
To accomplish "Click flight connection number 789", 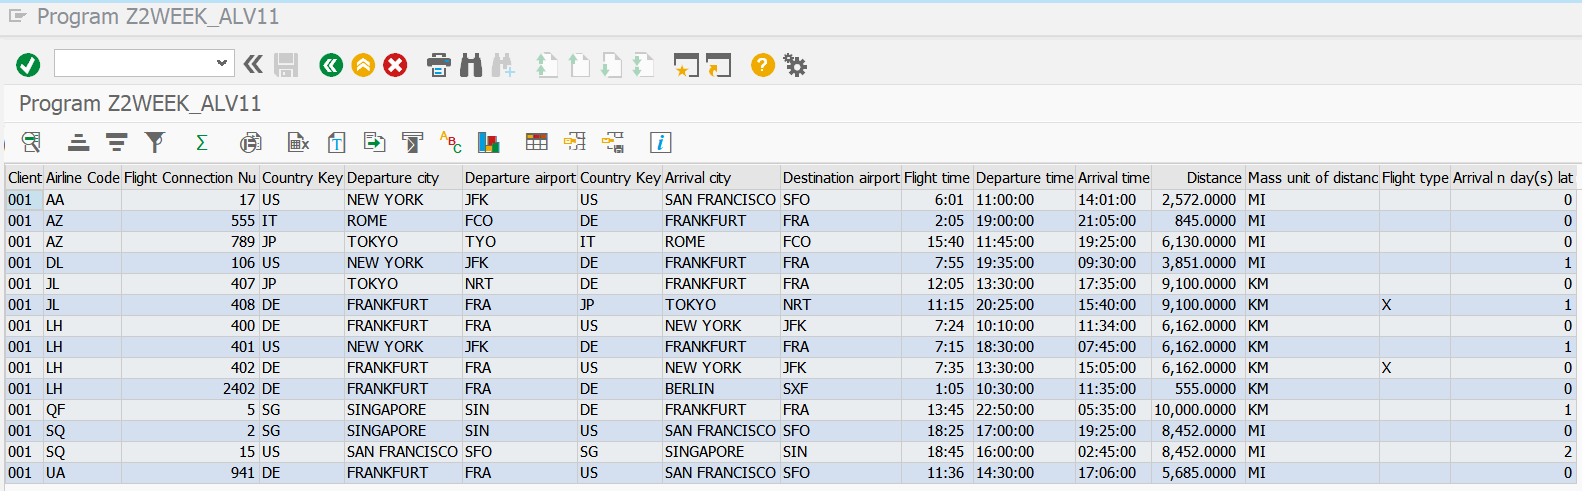I will click(190, 242).
